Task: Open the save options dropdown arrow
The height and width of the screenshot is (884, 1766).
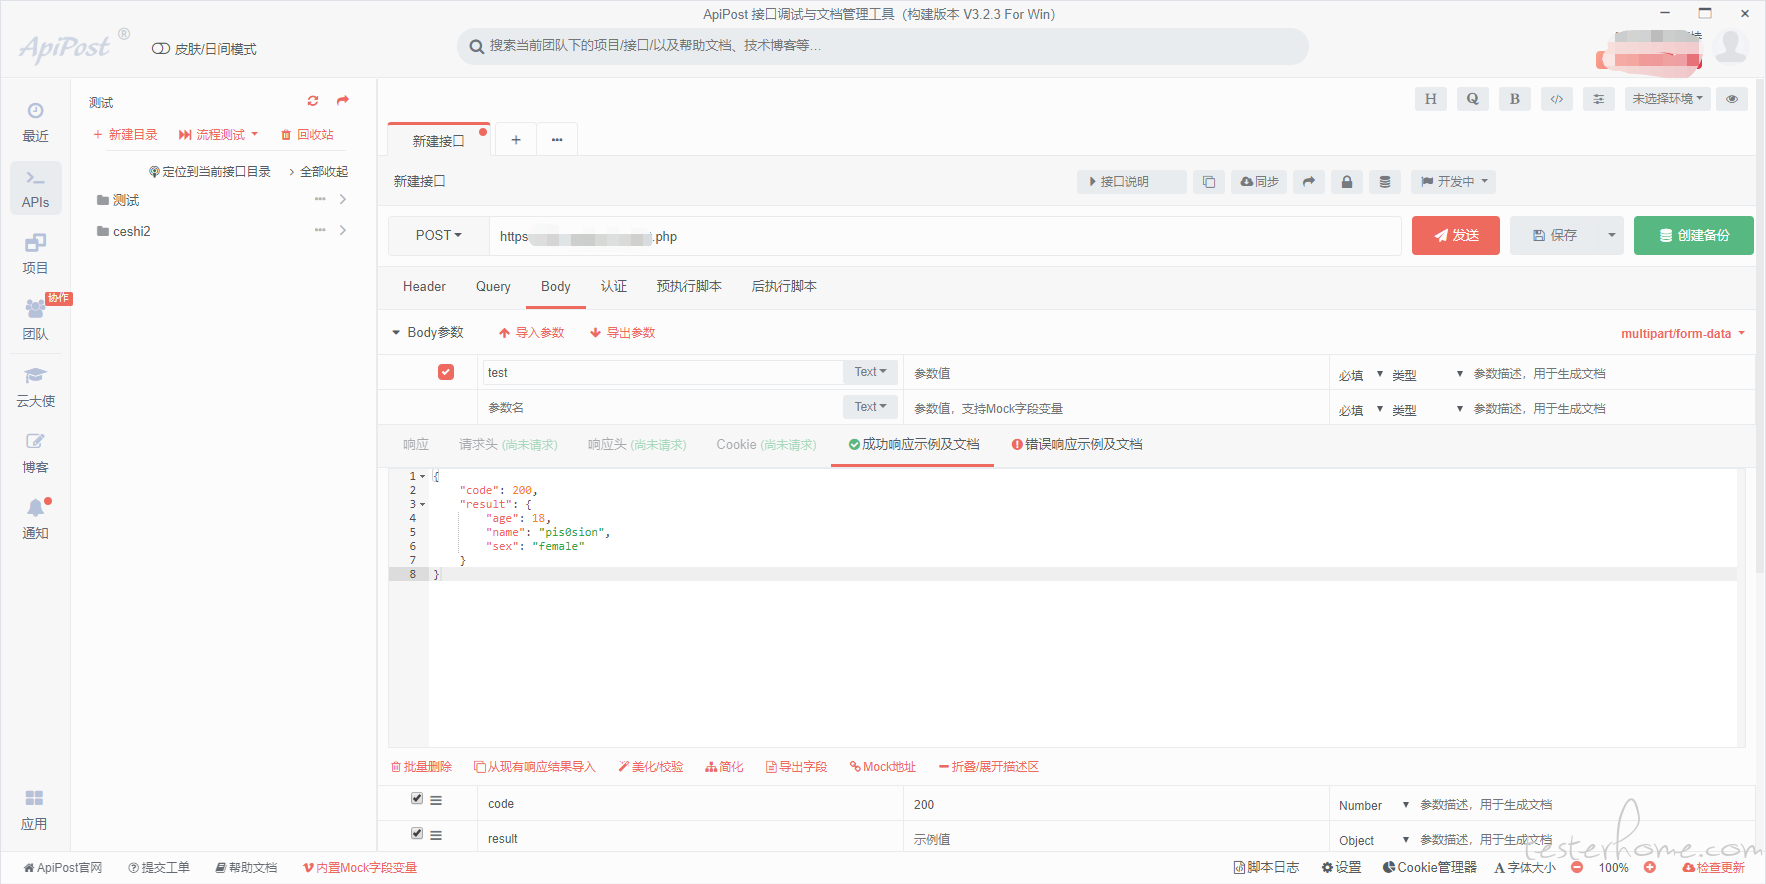Action: 1611,236
